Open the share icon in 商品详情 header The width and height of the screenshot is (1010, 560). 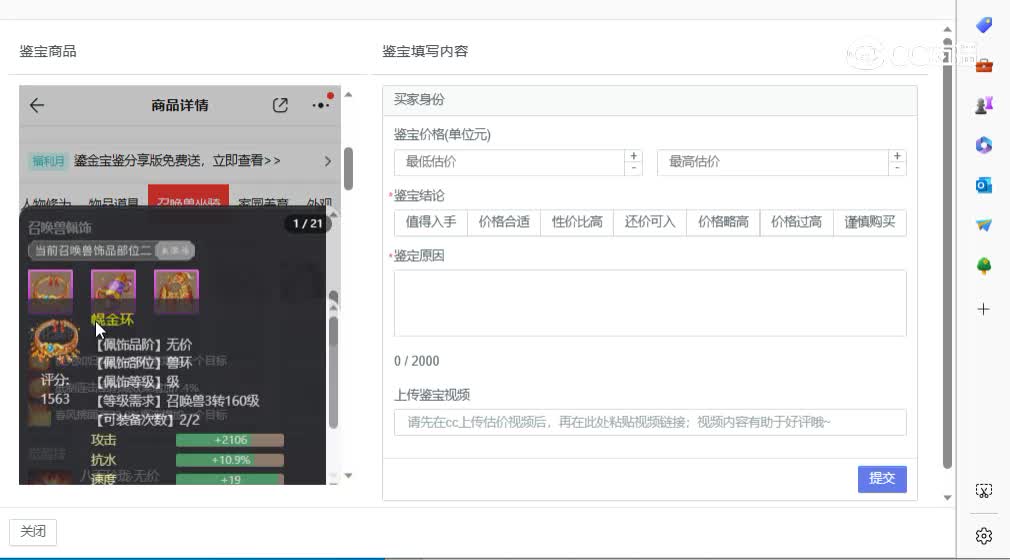coord(280,105)
